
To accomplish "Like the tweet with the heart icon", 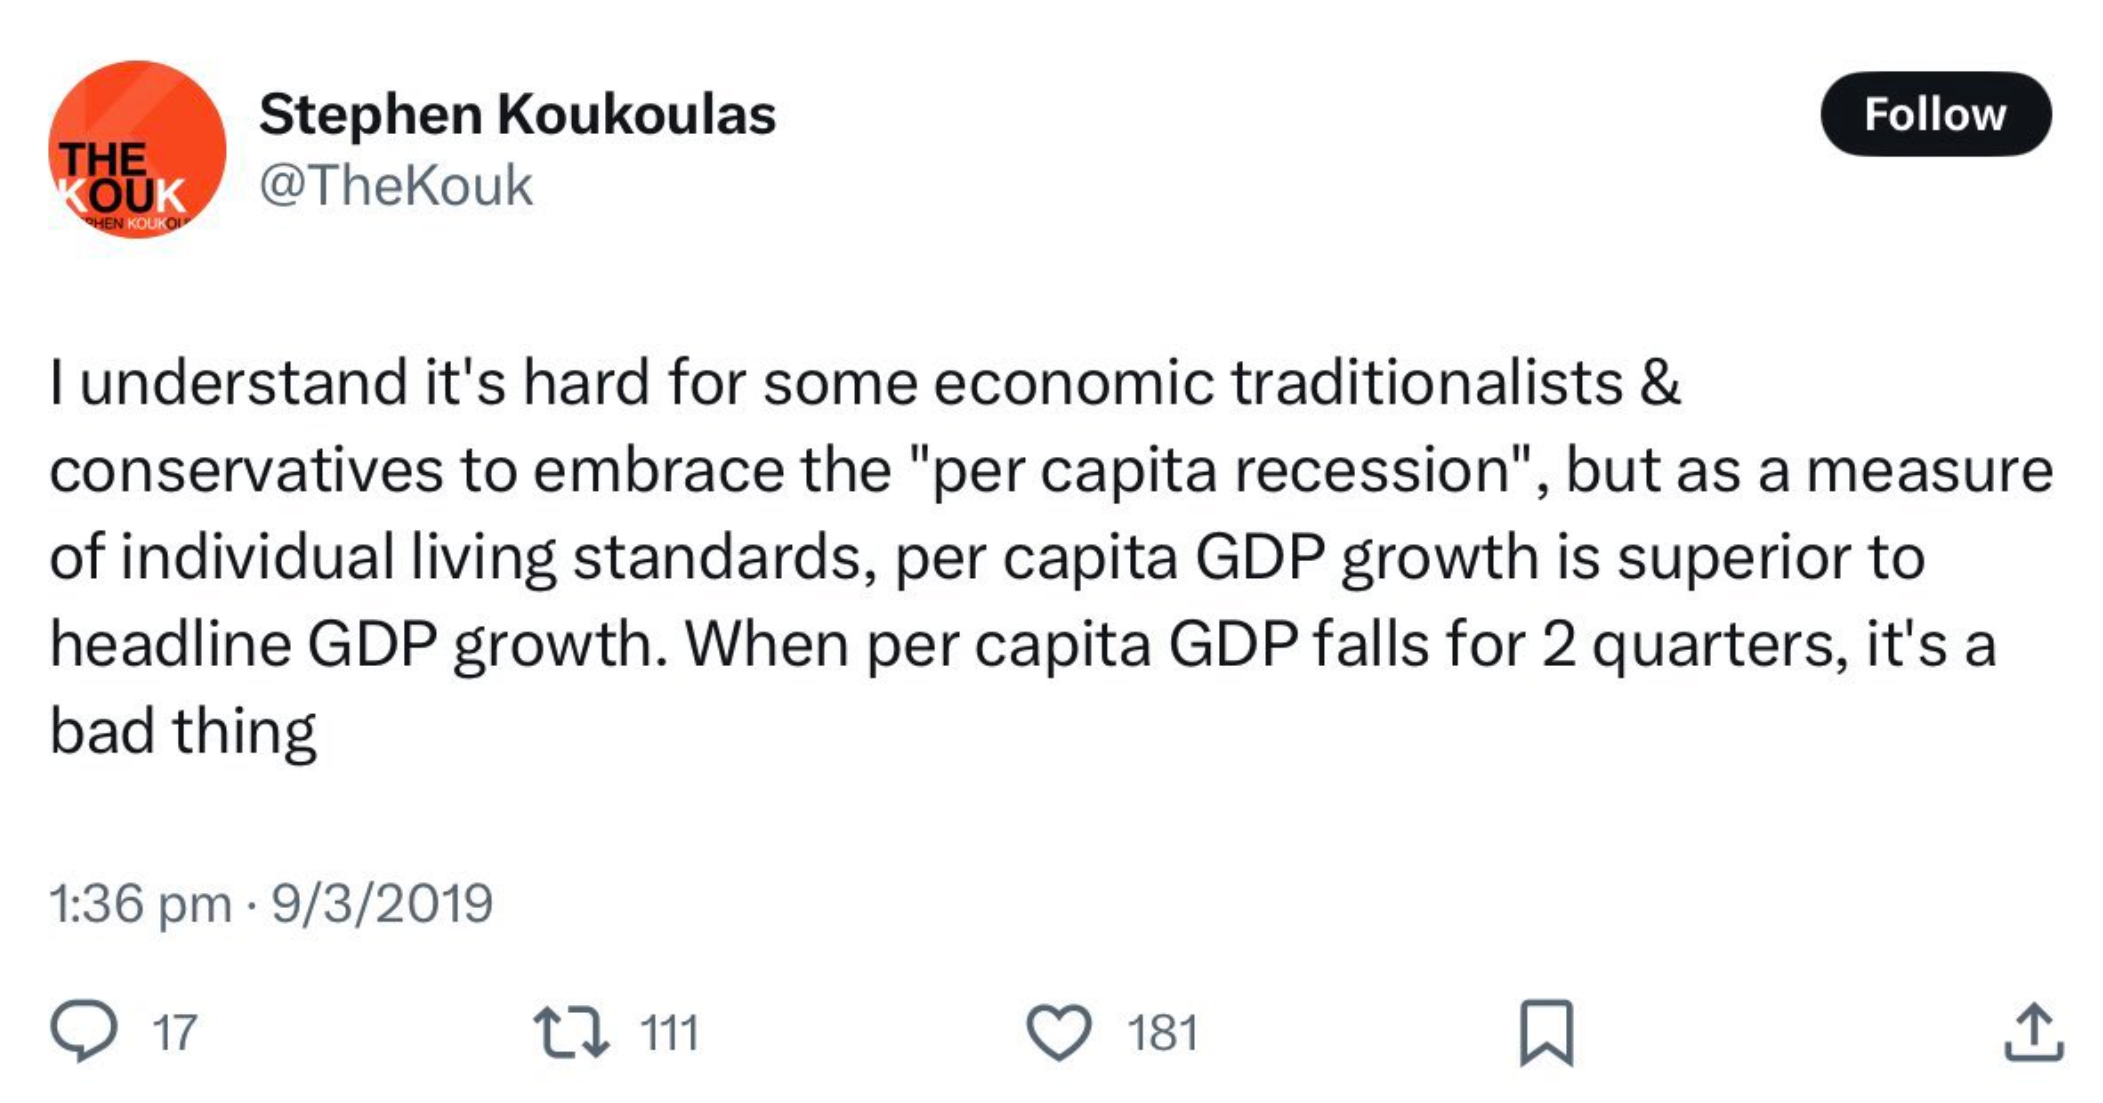I will [x=1059, y=1032].
